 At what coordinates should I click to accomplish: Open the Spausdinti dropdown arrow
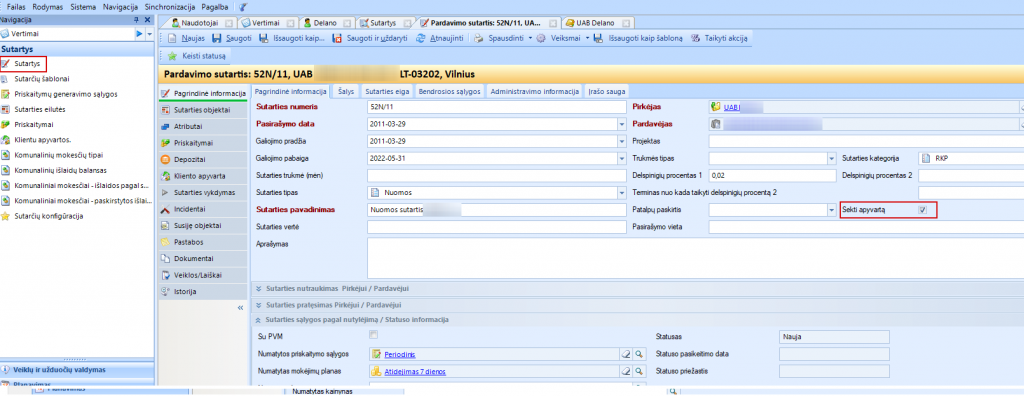tap(530, 39)
